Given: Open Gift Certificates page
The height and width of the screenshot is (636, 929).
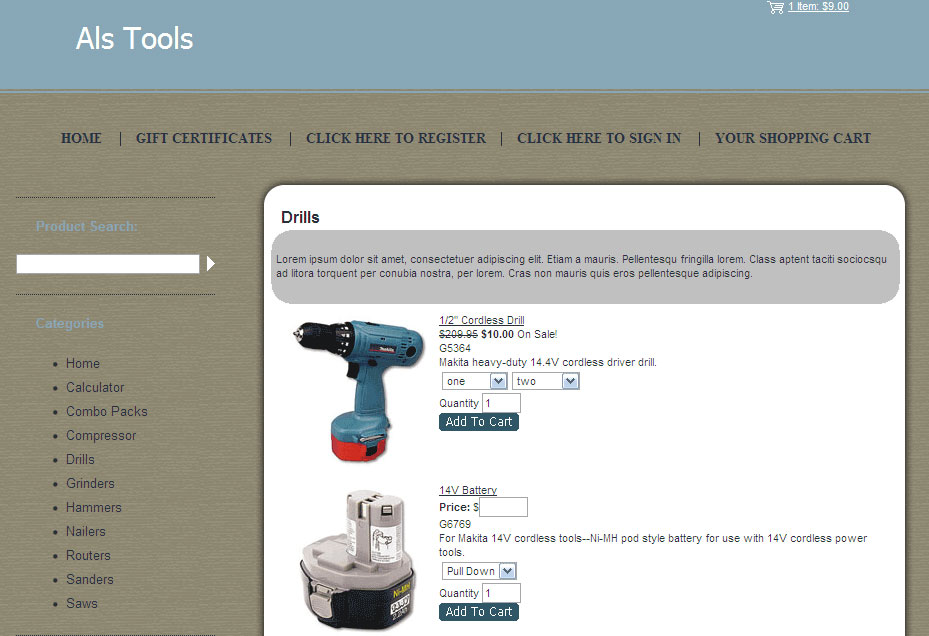Looking at the screenshot, I should [x=204, y=139].
